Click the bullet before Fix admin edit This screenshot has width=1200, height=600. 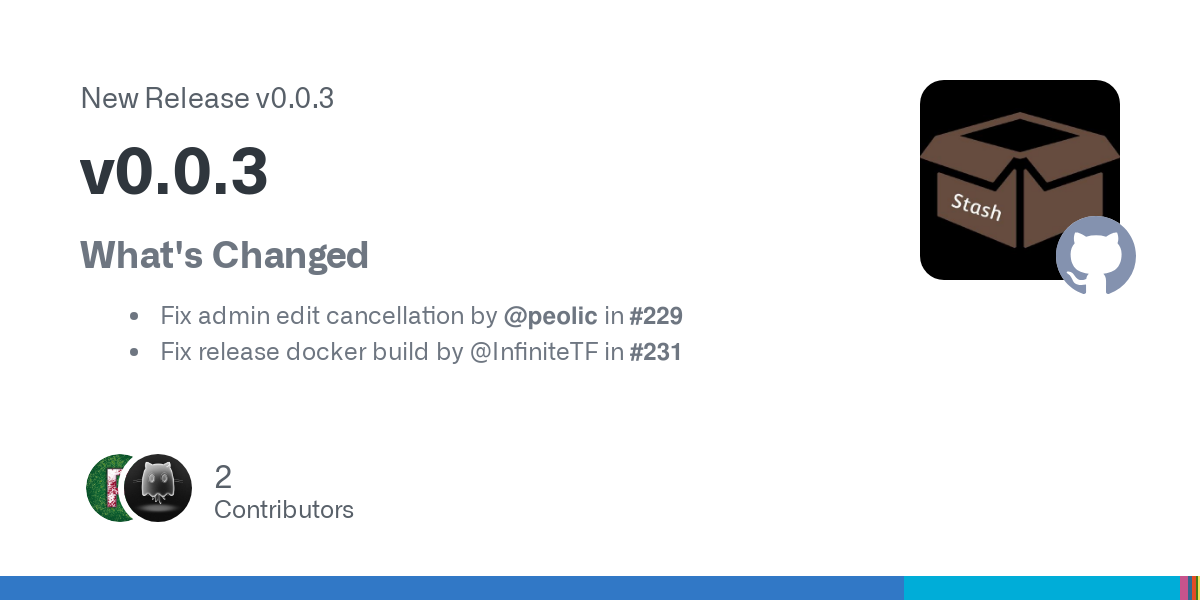tap(134, 317)
